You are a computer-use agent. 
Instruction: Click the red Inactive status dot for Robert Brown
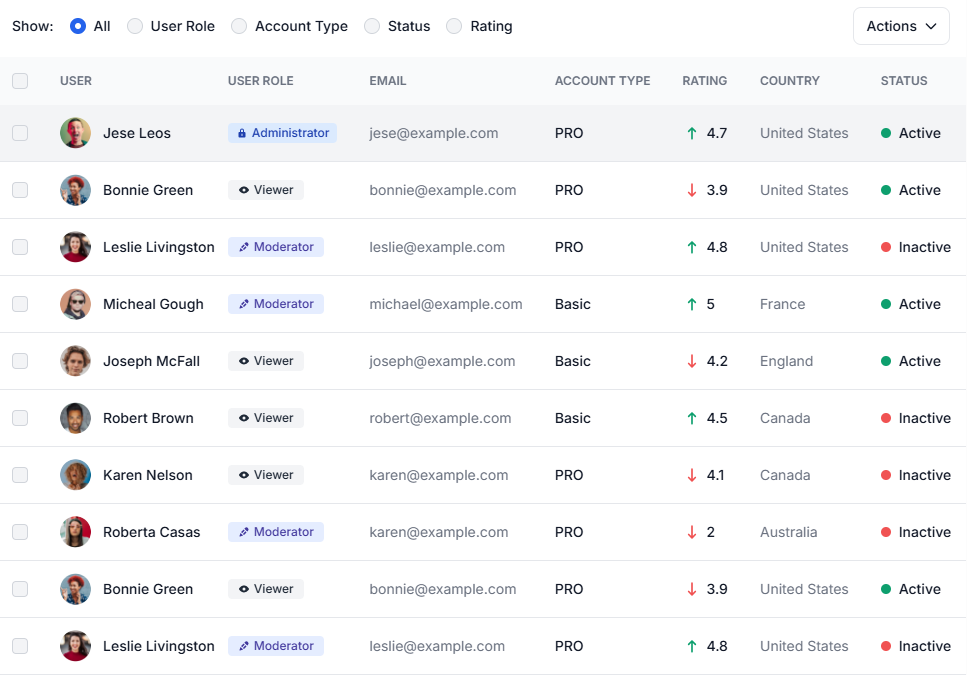point(885,418)
